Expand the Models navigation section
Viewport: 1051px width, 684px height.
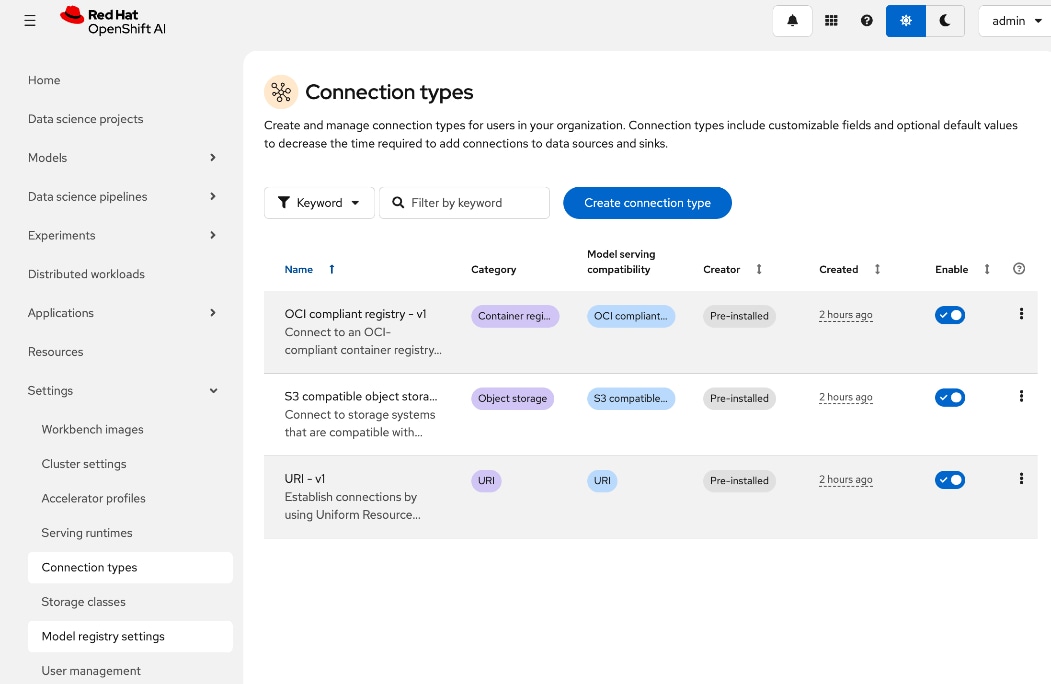pos(47,157)
